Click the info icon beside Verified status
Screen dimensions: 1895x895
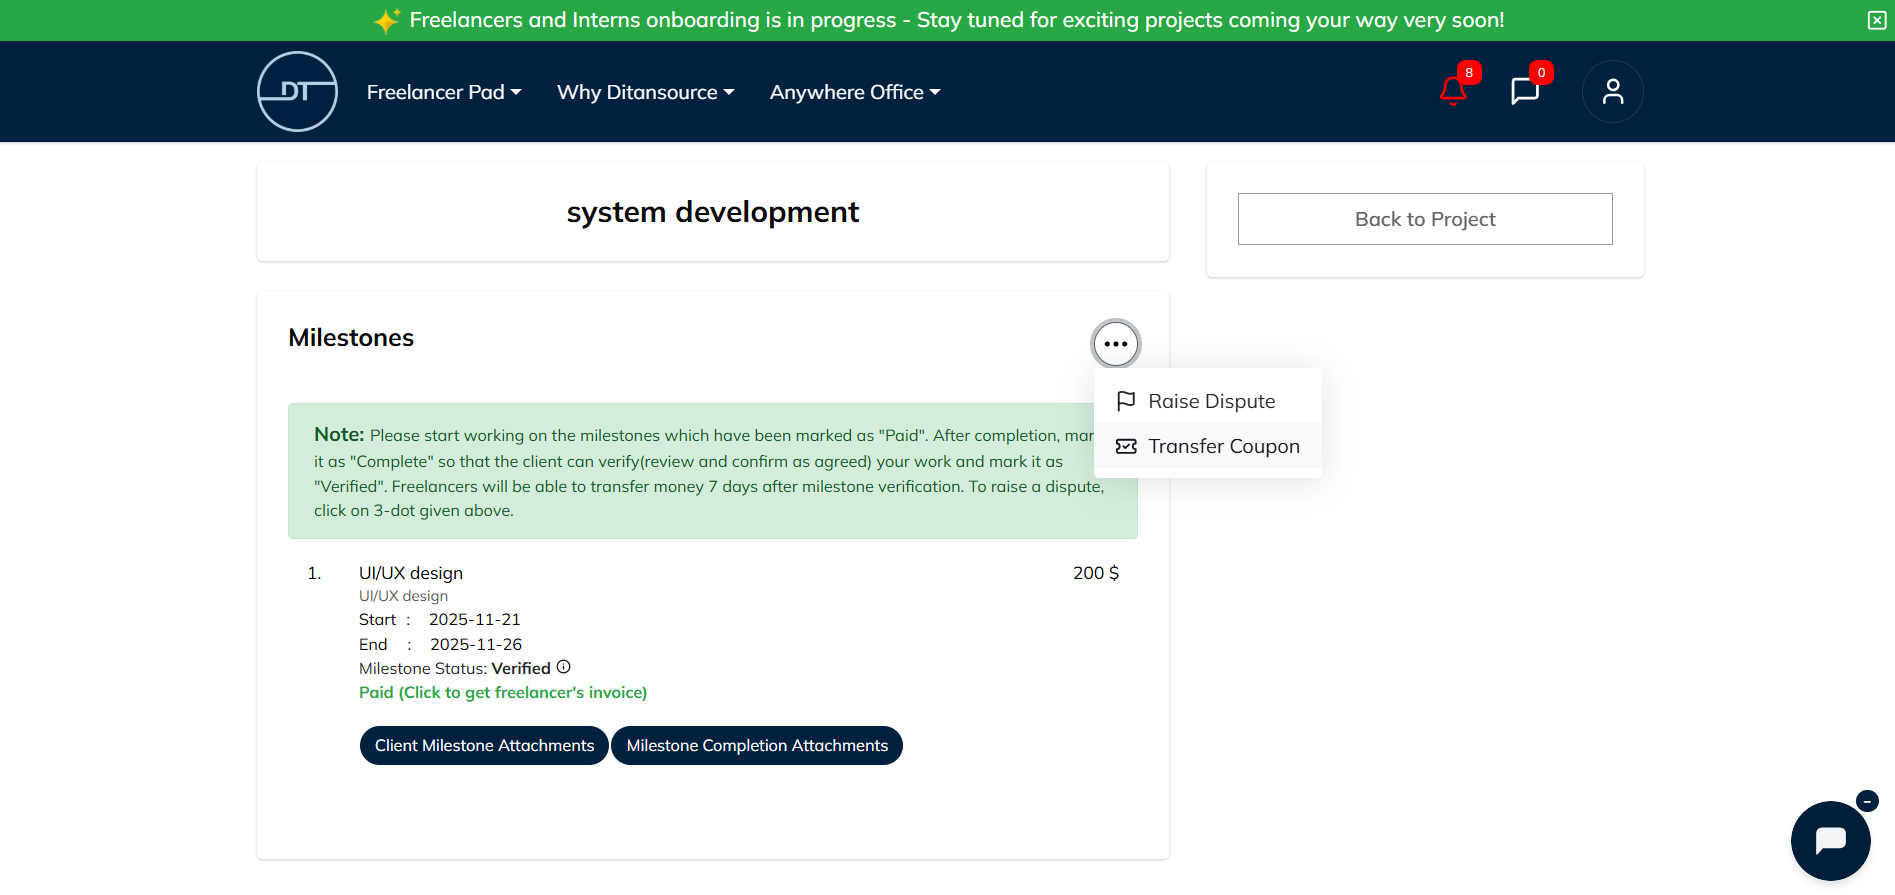click(x=564, y=667)
